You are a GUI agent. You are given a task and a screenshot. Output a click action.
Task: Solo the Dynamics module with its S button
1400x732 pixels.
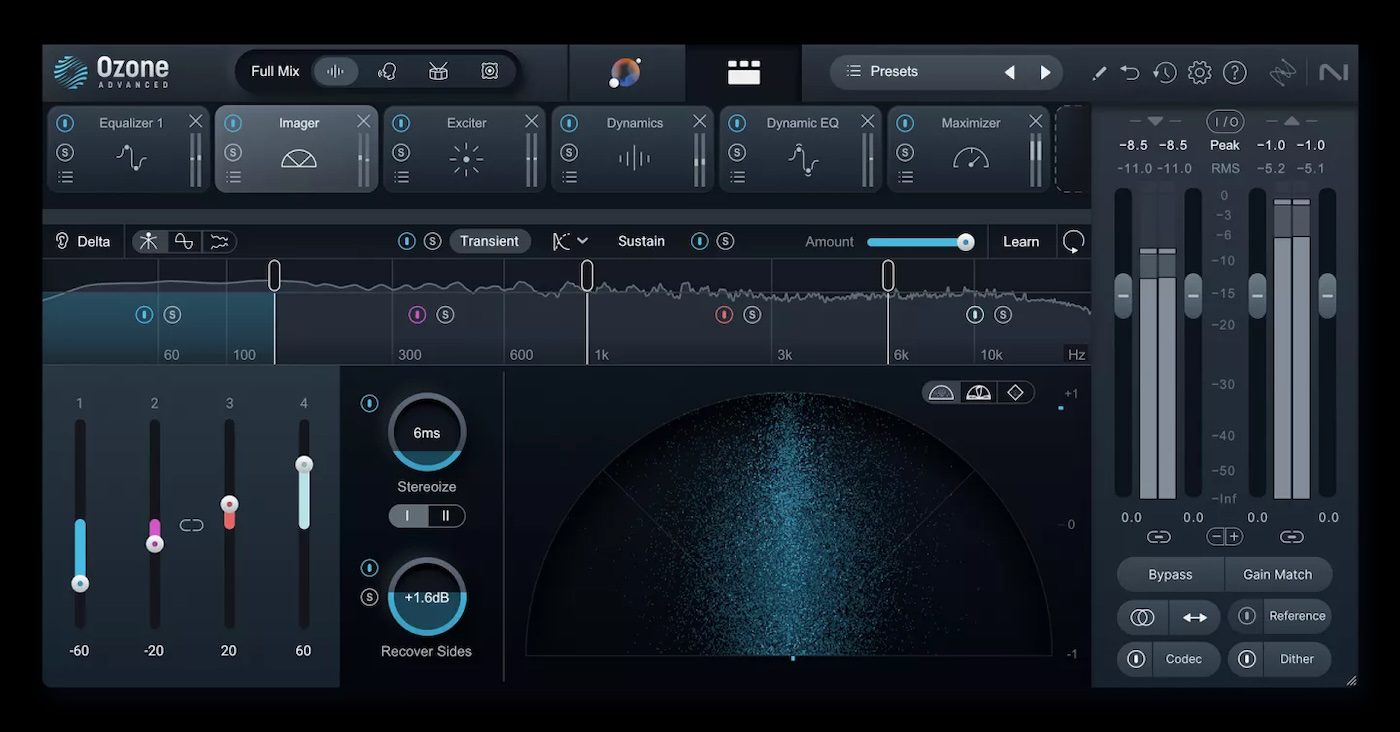(569, 151)
